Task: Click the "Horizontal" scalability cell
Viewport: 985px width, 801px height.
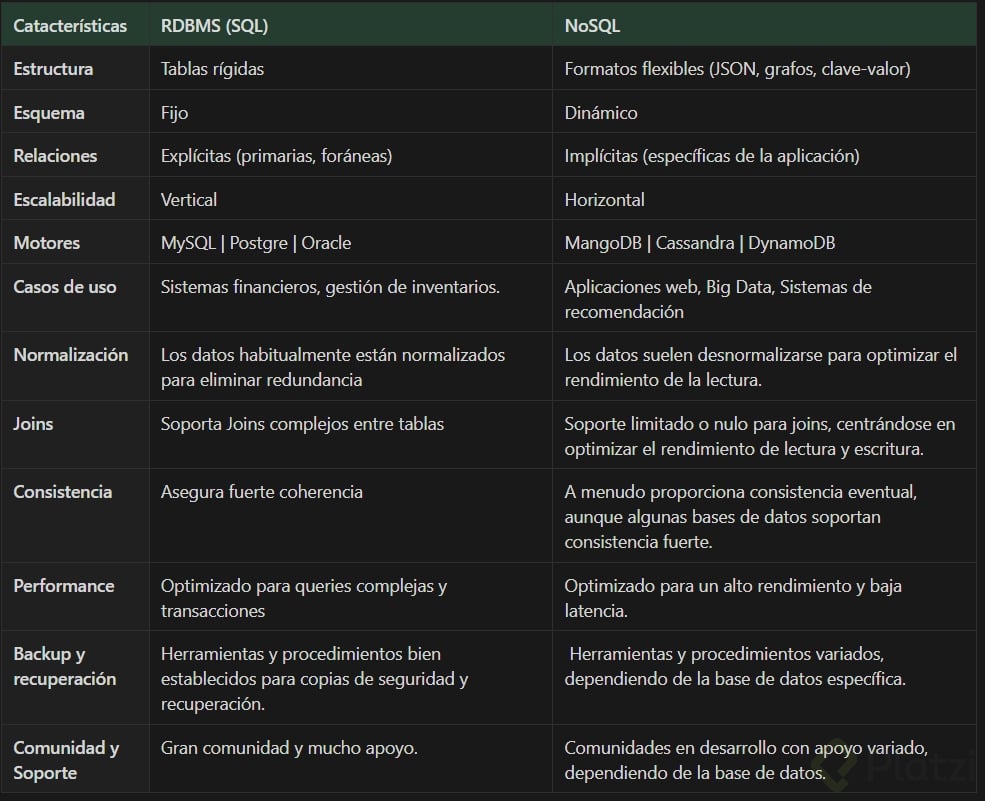Action: coord(604,200)
